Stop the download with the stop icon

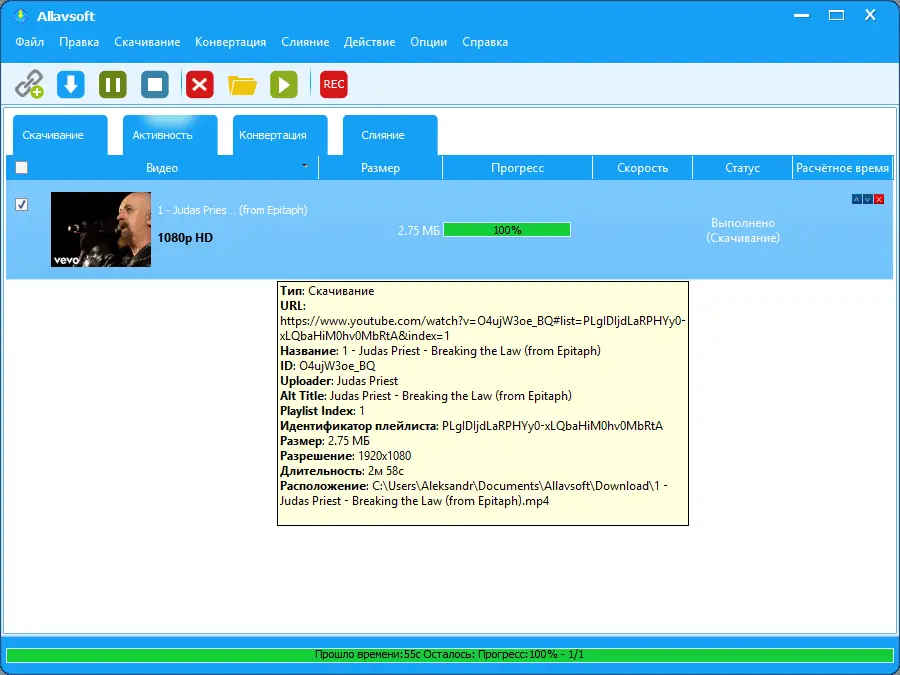click(154, 84)
